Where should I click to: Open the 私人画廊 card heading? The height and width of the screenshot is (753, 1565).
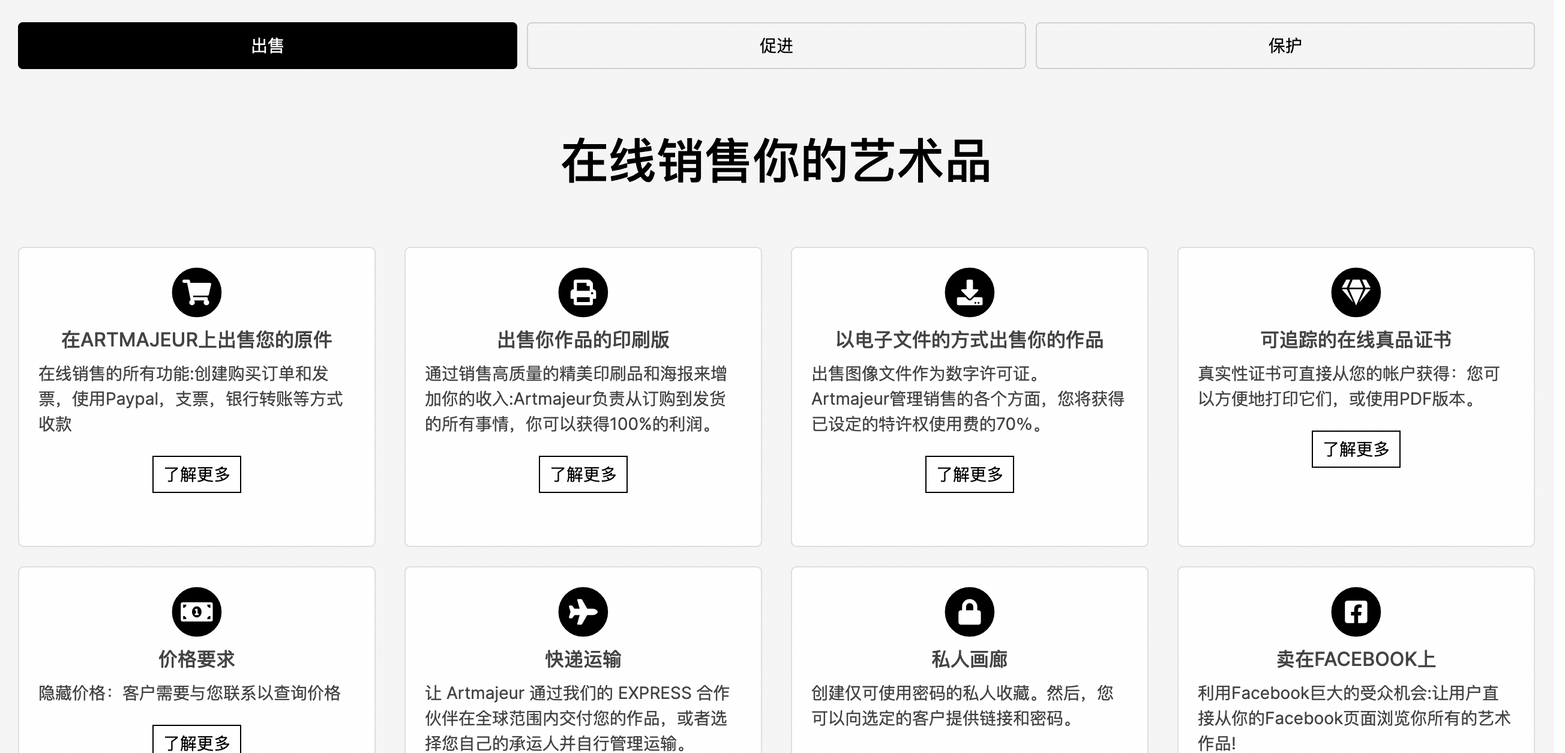(969, 659)
